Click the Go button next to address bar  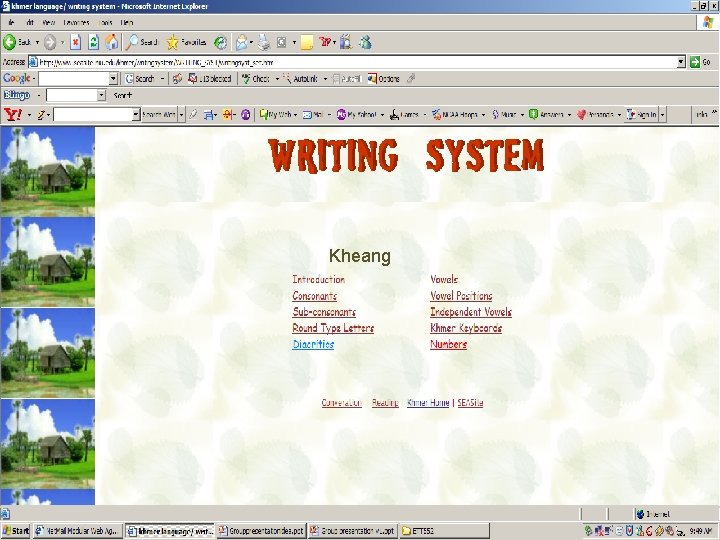coord(701,62)
